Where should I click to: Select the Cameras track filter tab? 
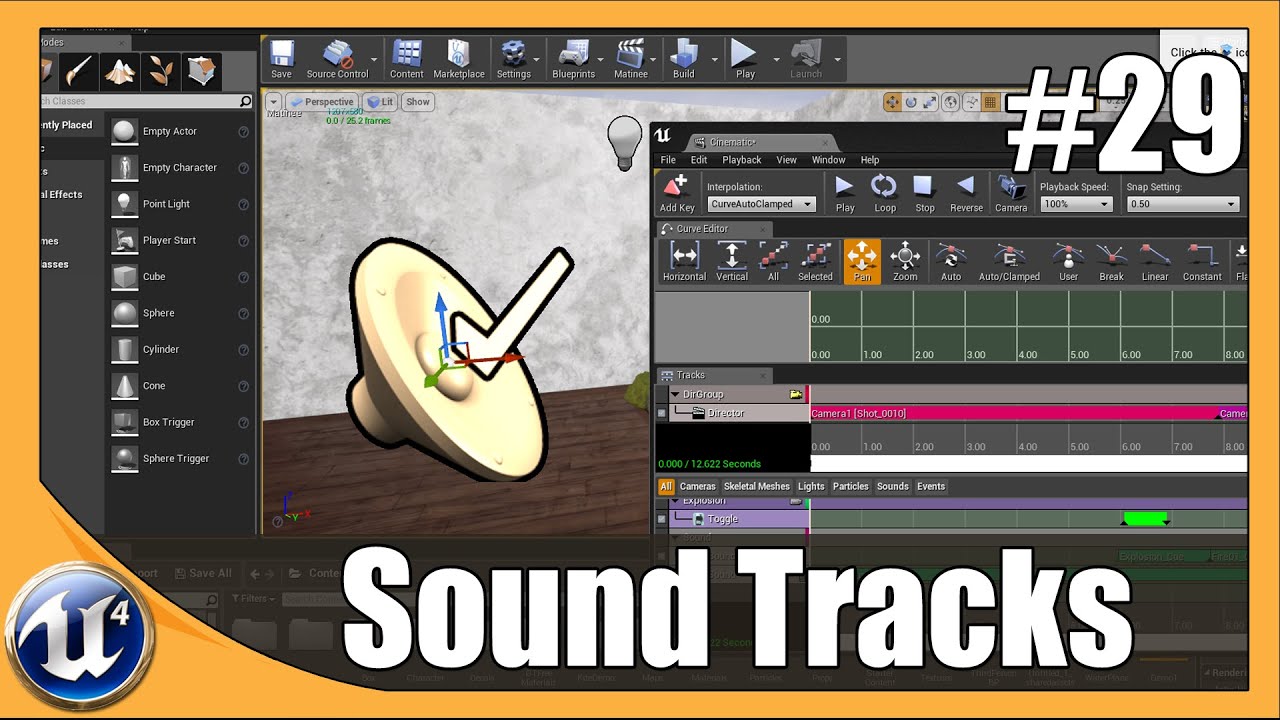[698, 486]
